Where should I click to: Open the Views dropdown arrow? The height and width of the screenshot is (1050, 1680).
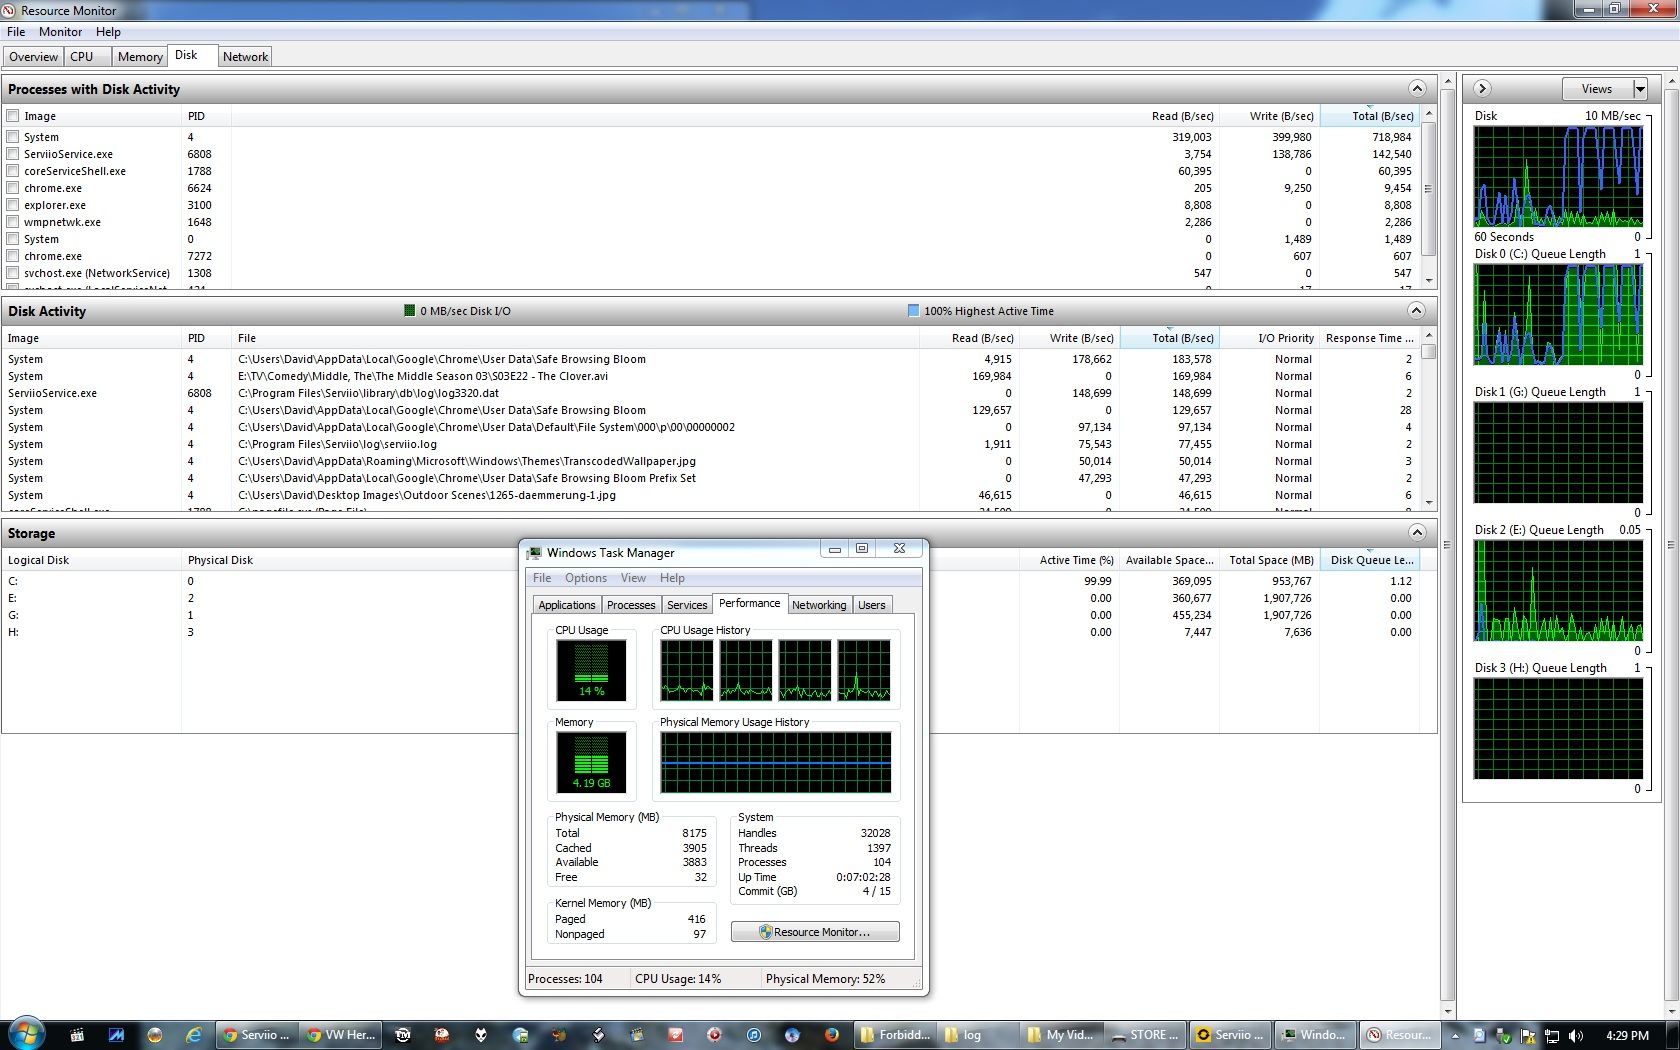click(1640, 89)
